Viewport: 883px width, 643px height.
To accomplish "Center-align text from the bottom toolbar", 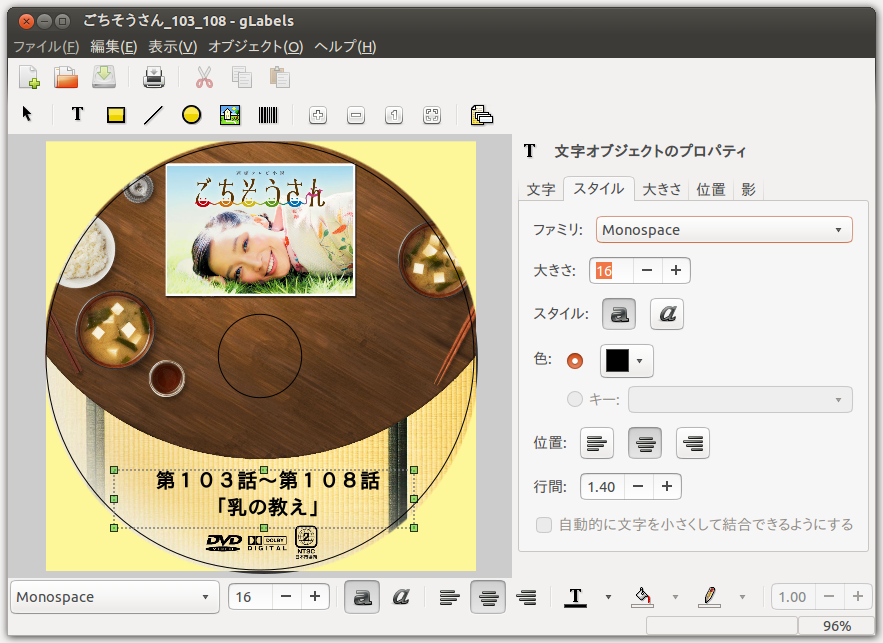I will (x=488, y=597).
